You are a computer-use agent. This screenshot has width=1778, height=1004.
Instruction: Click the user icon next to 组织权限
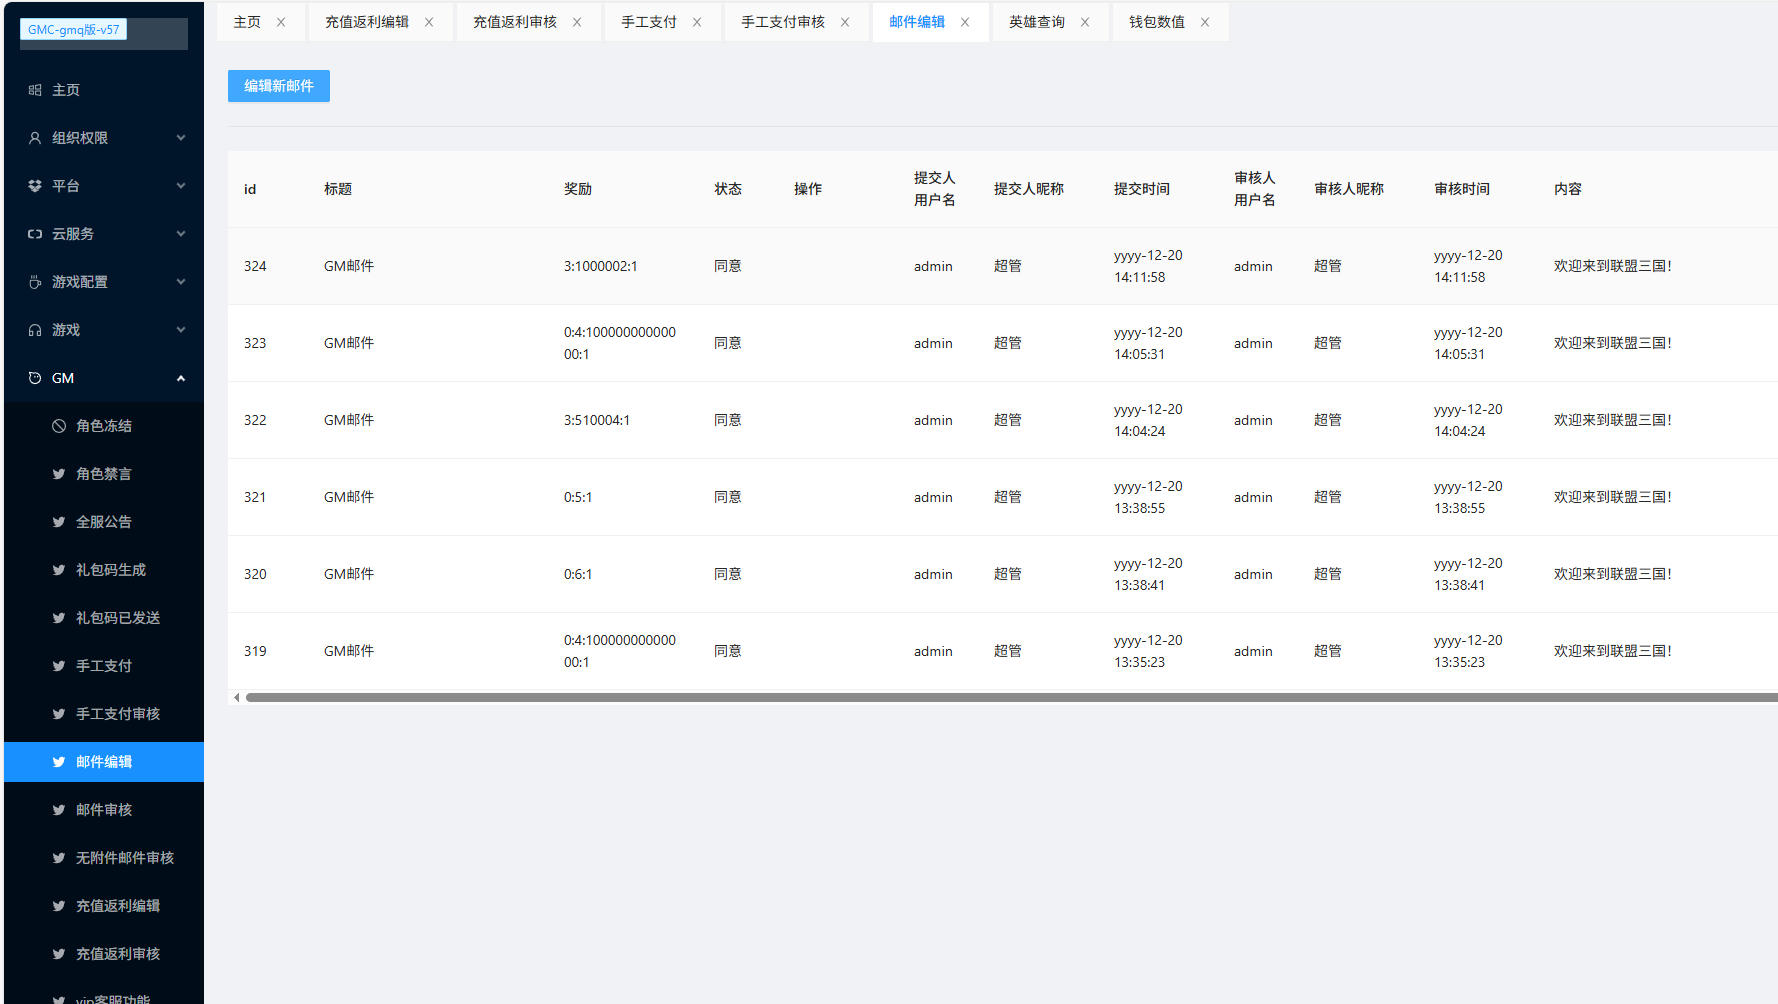click(35, 138)
